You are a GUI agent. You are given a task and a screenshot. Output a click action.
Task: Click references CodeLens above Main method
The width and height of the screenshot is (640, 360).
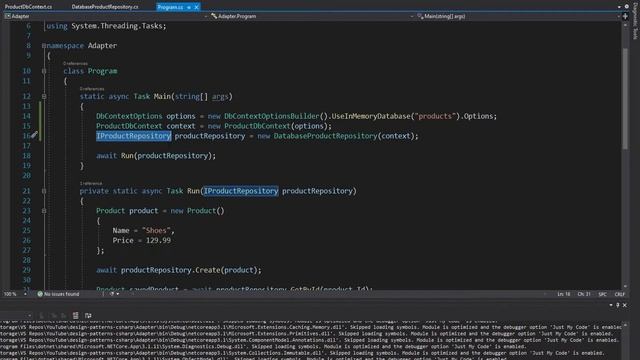(92, 89)
